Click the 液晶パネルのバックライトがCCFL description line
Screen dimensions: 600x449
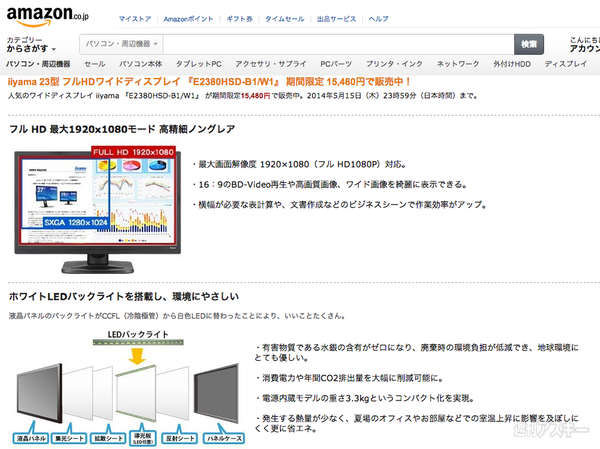(x=177, y=316)
